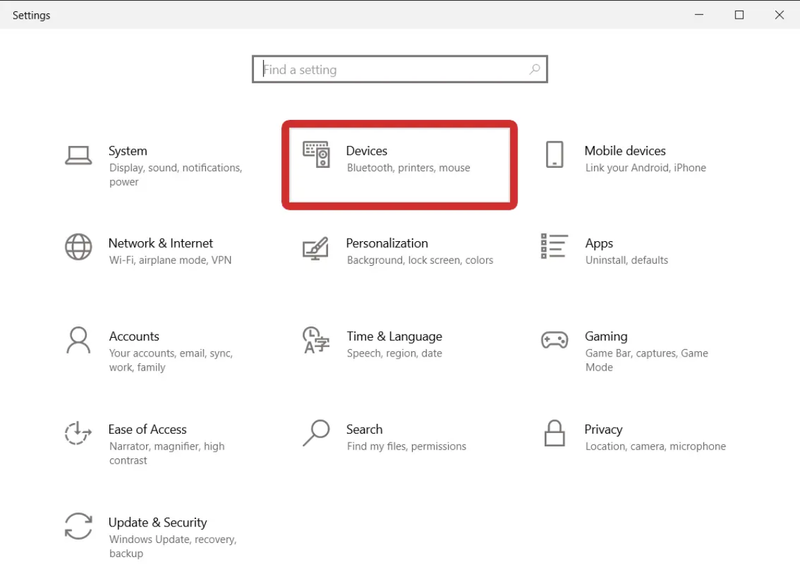The image size is (800, 577).
Task: Select the Search magnifying glass category icon
Action: [x=316, y=432]
